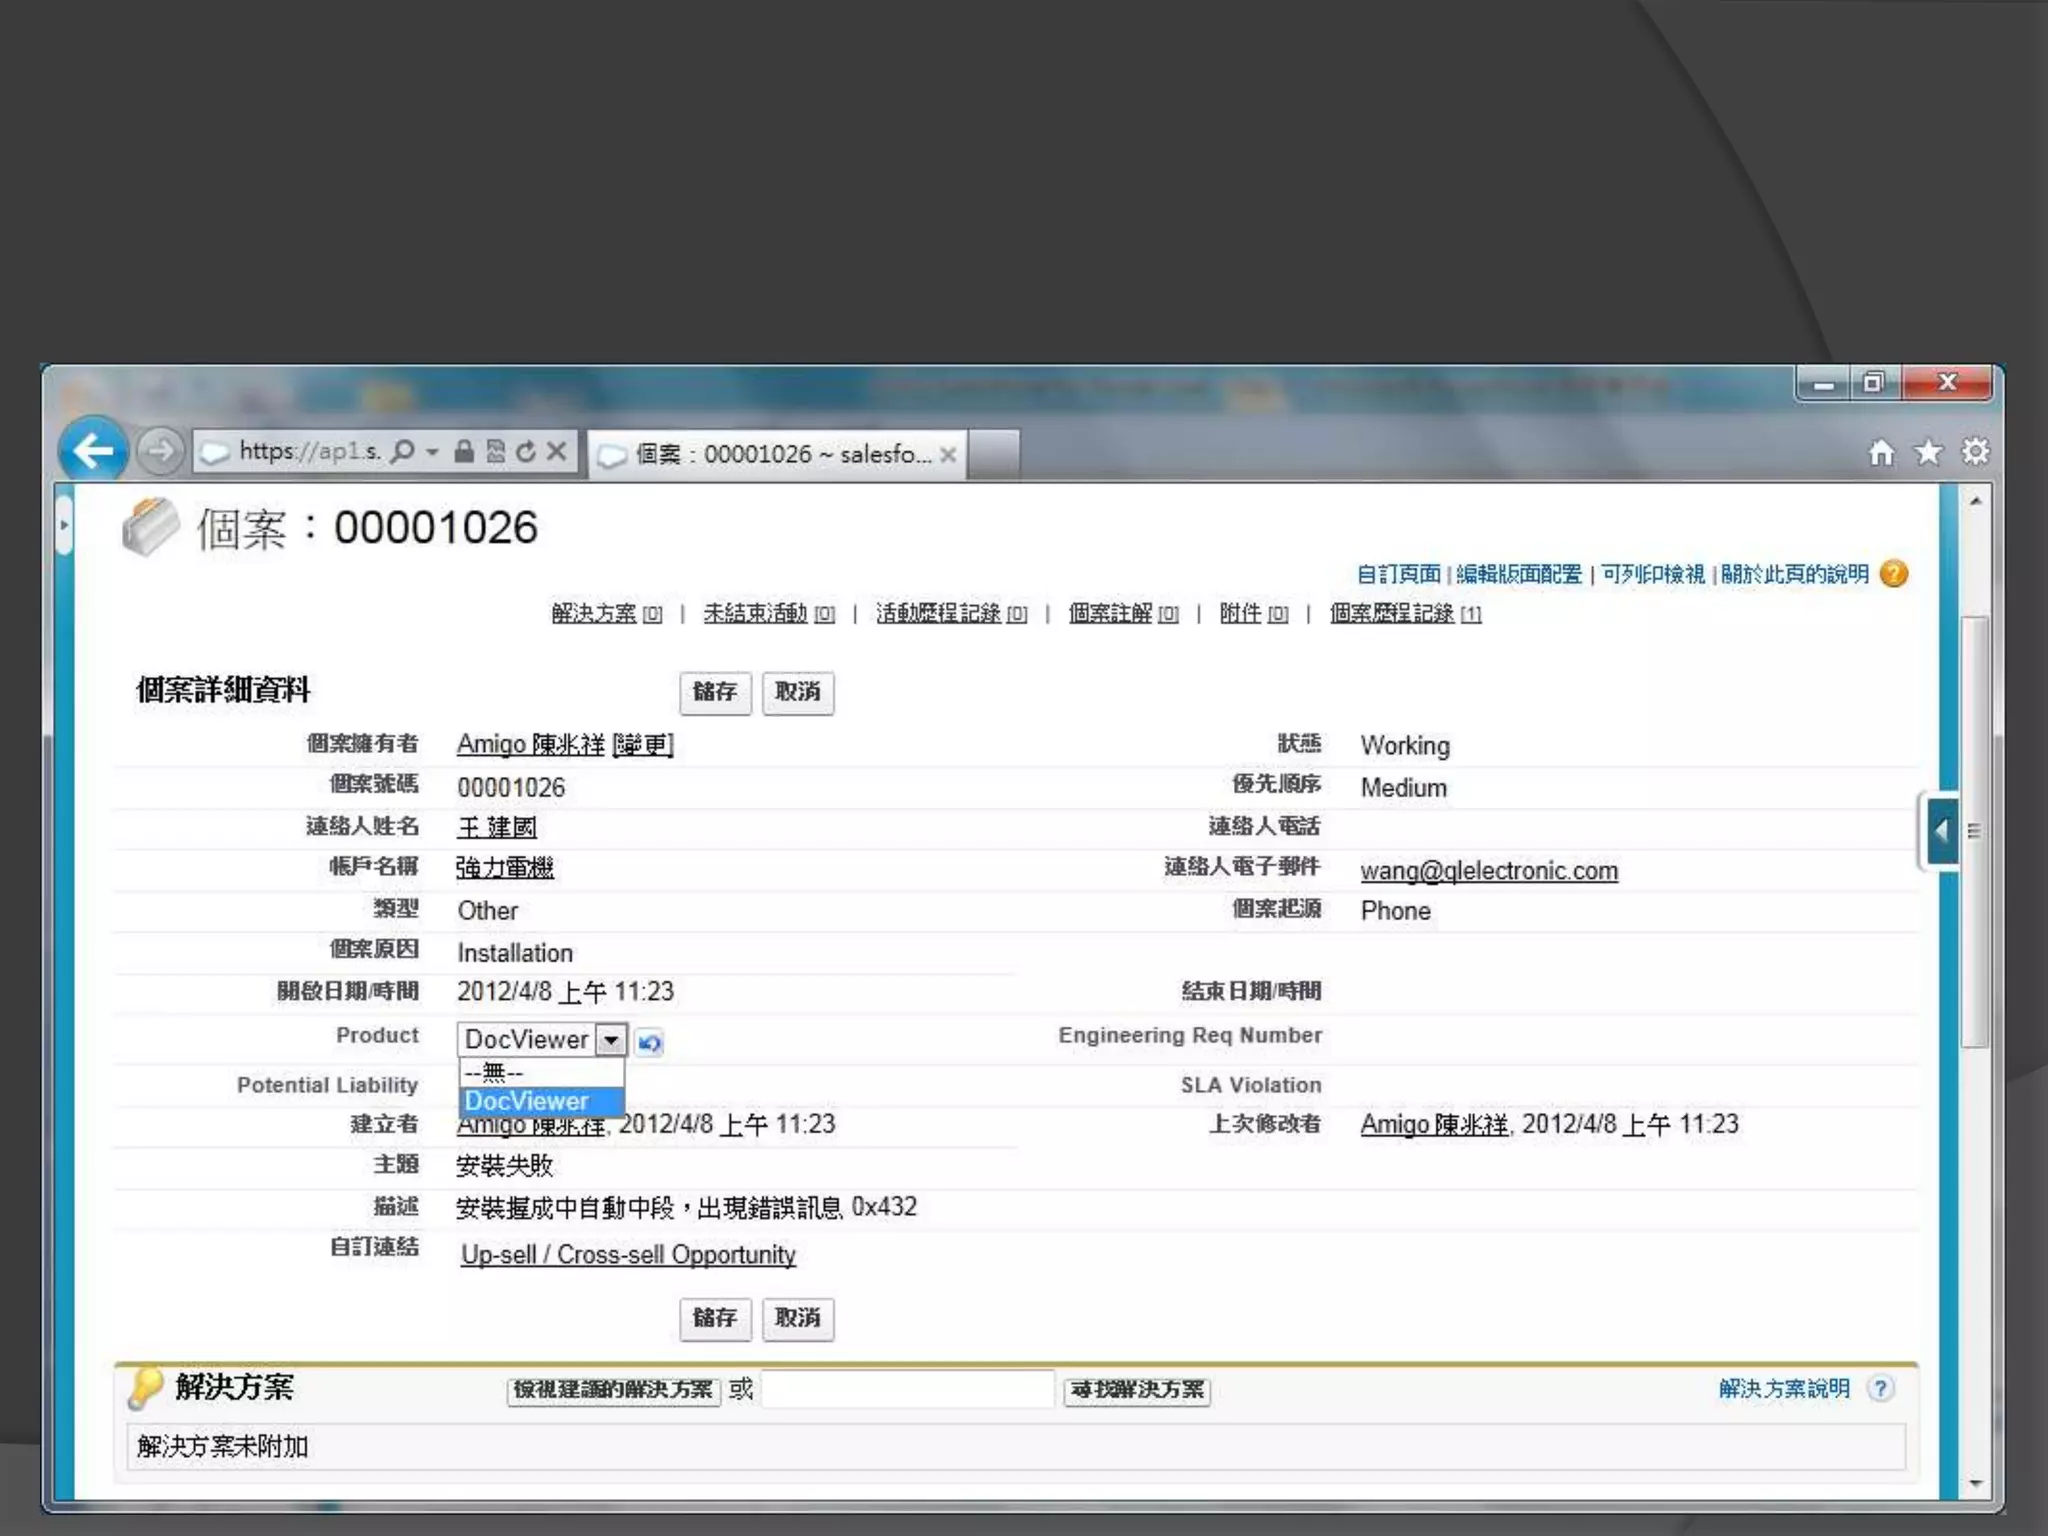This screenshot has height=1536, width=2048.
Task: Expand the left sidebar collapse handle
Action: click(x=64, y=524)
